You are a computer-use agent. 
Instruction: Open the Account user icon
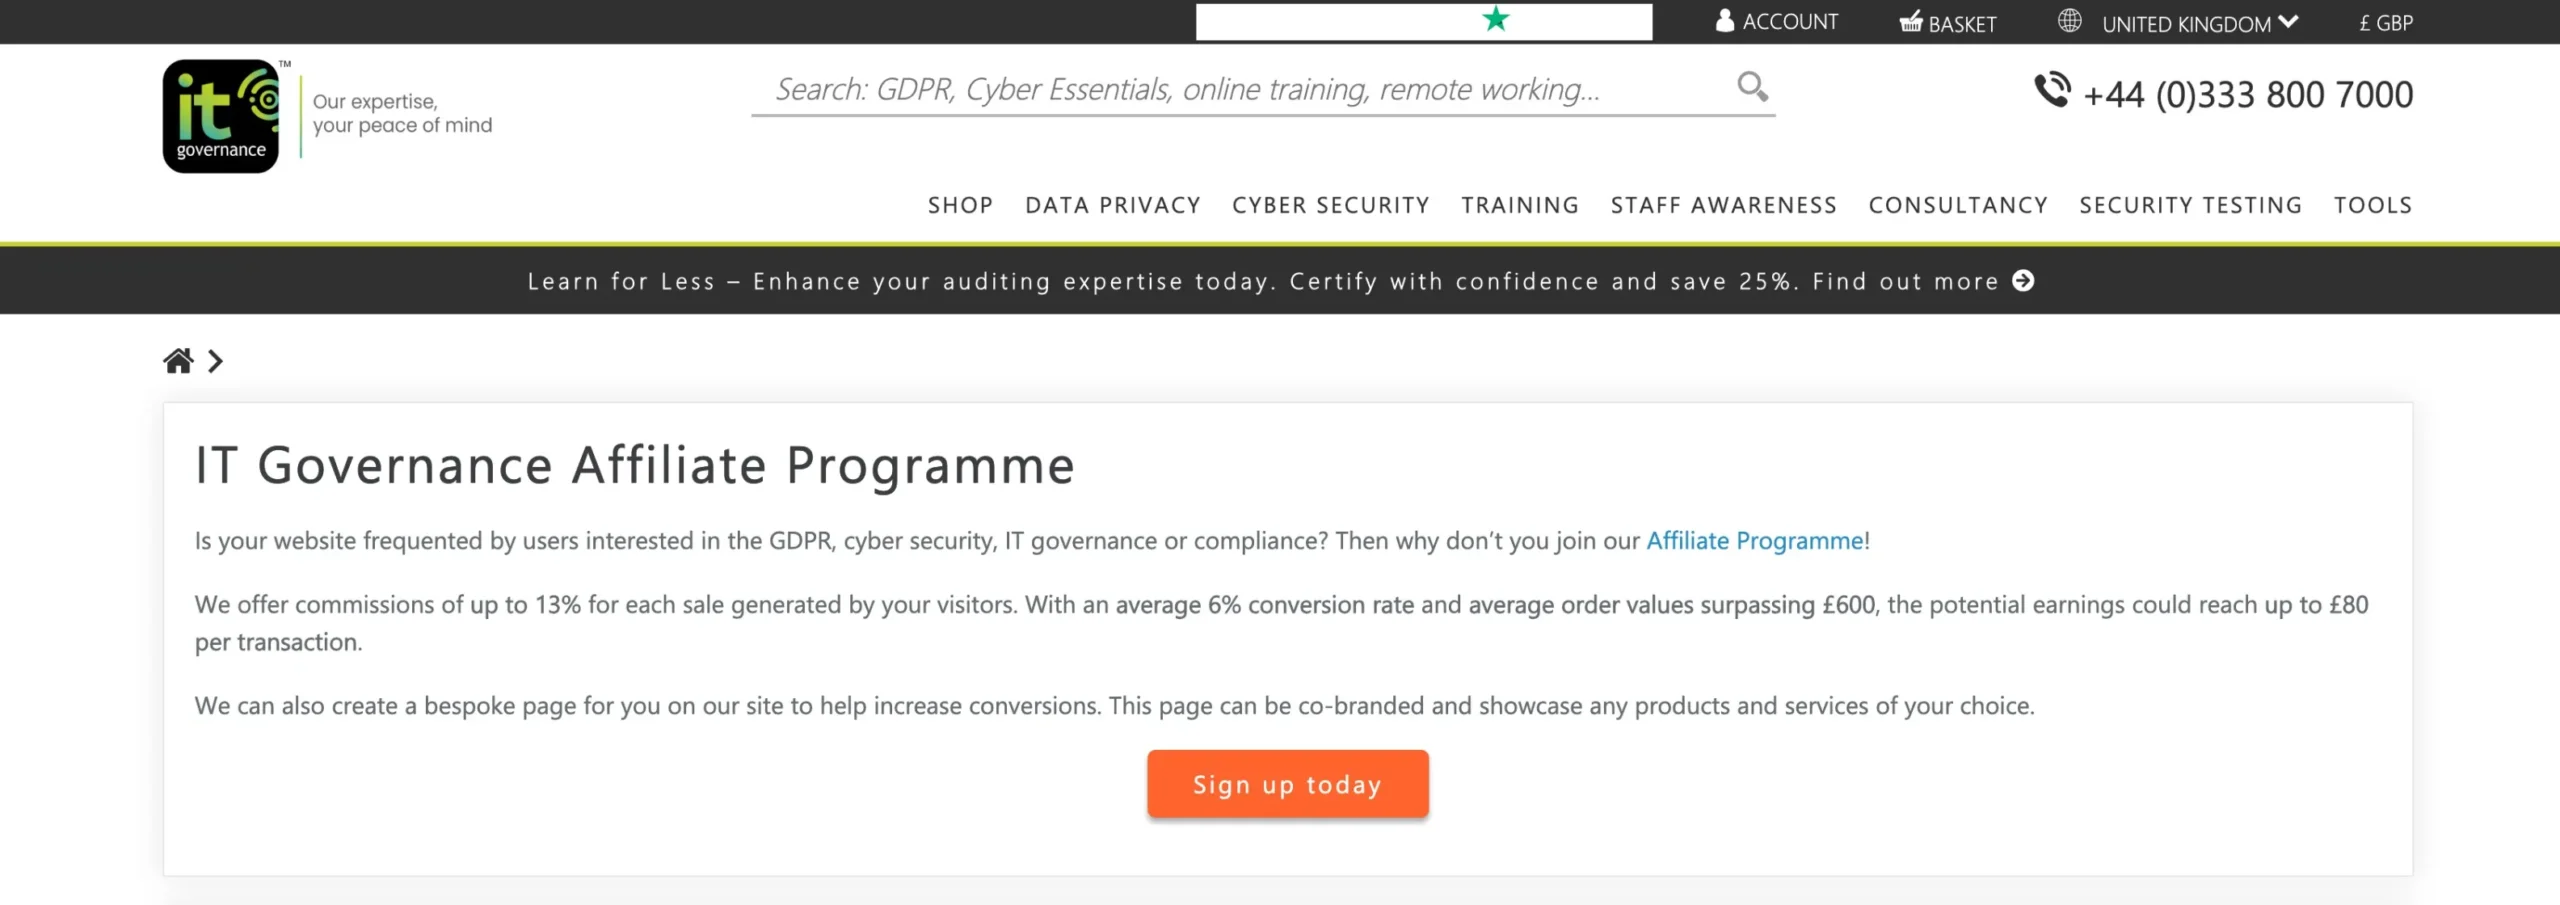(x=1724, y=21)
